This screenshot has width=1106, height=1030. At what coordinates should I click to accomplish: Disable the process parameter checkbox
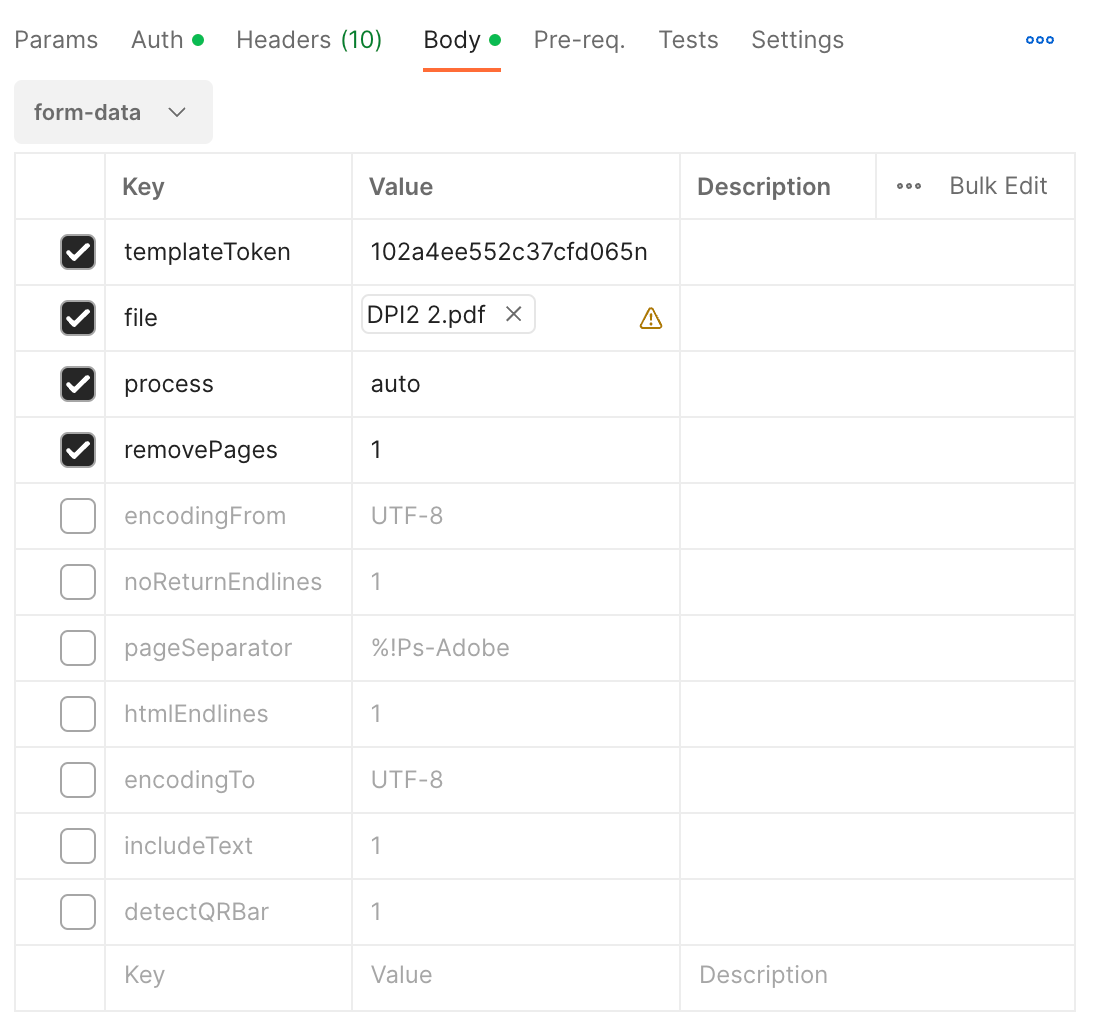pyautogui.click(x=78, y=384)
